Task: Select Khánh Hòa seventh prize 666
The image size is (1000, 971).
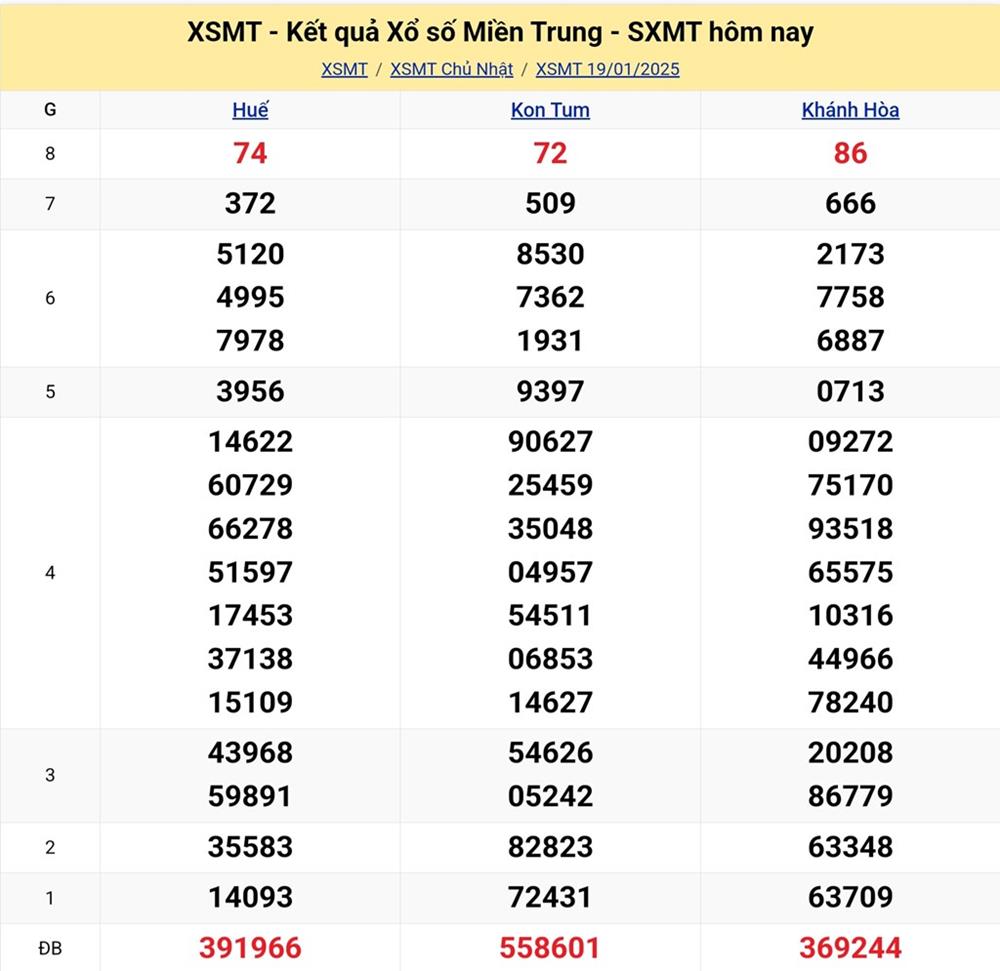Action: pos(850,204)
